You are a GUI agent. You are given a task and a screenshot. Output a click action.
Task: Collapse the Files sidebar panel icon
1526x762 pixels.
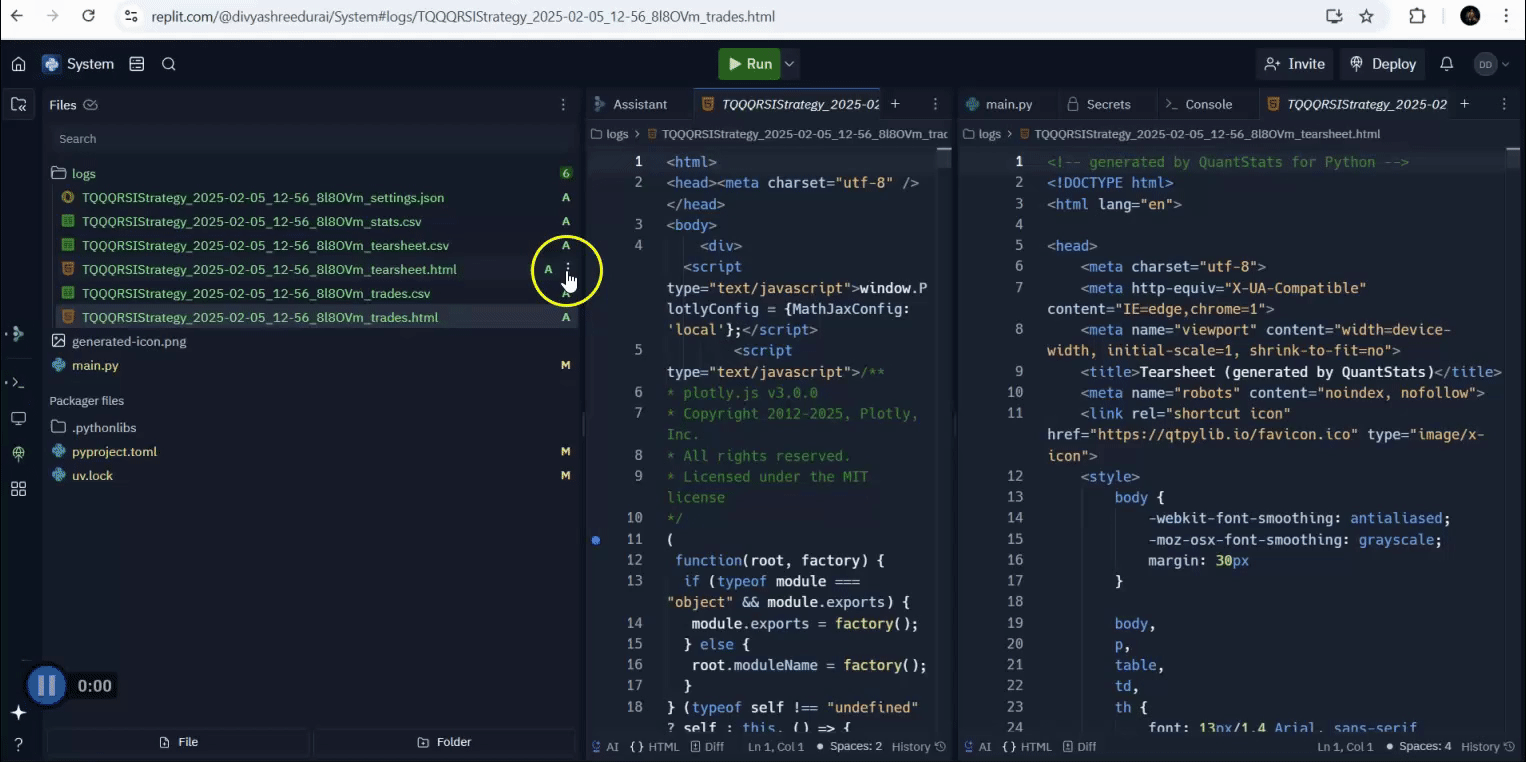(x=18, y=104)
